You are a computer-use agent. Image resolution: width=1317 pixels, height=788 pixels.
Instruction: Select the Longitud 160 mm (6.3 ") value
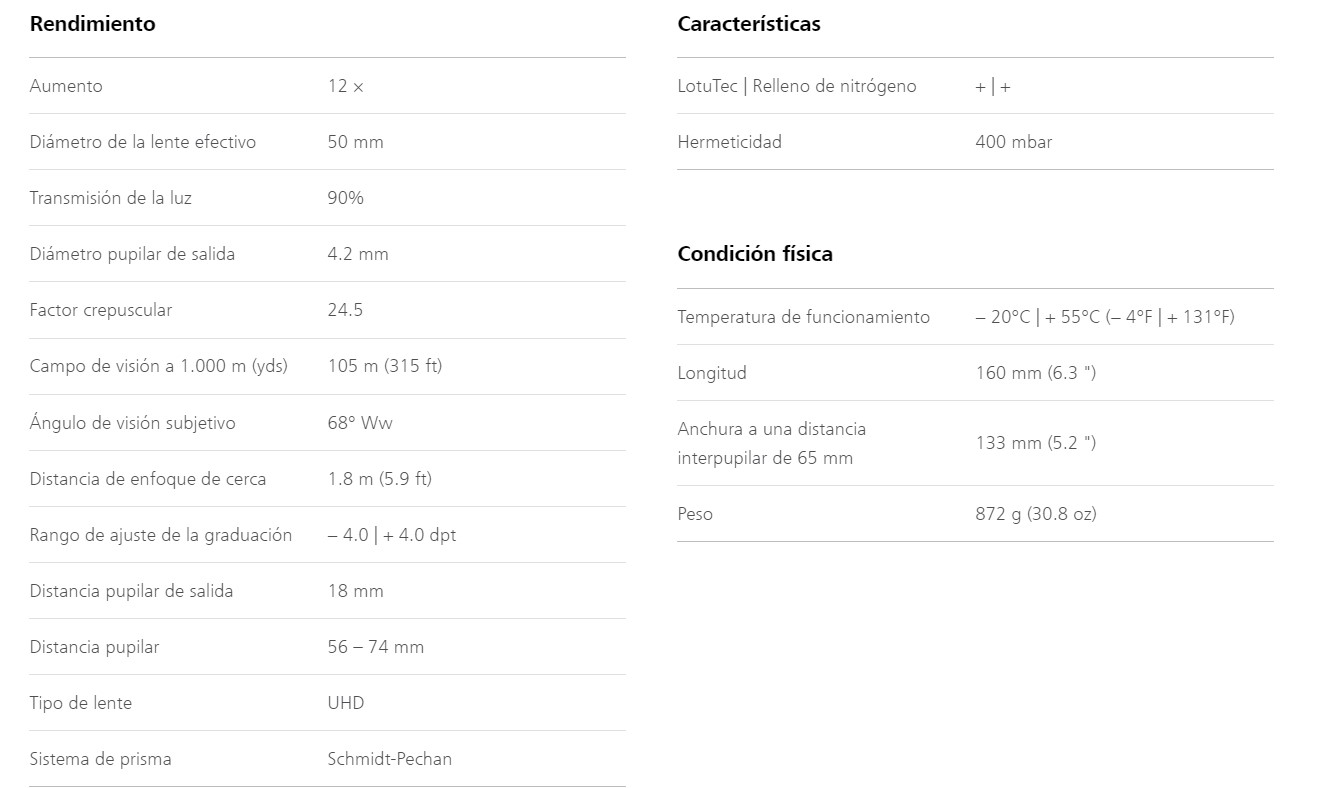click(1036, 373)
